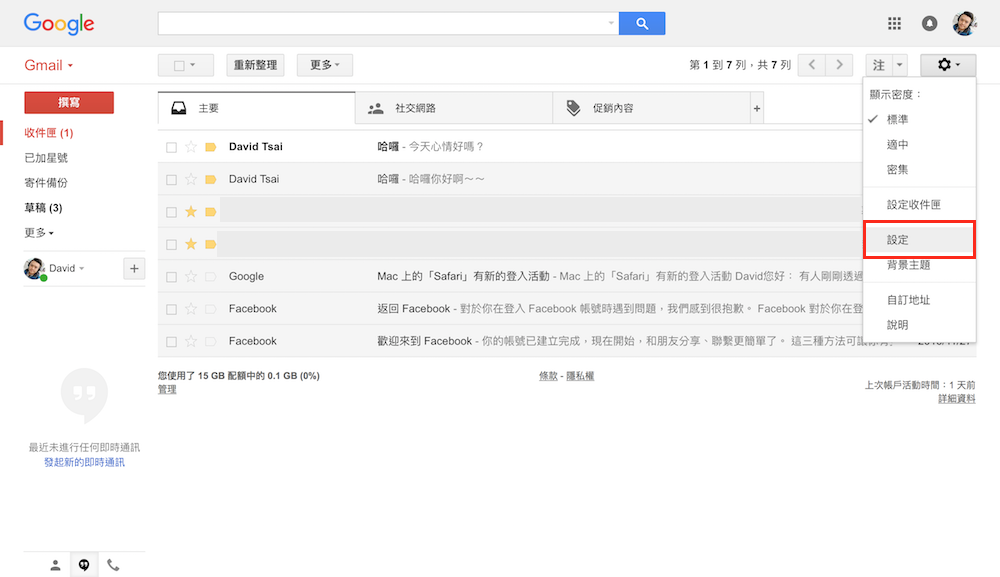This screenshot has height=577, width=1000.
Task: Choose 背景主題 in the settings menu
Action: pos(908,265)
